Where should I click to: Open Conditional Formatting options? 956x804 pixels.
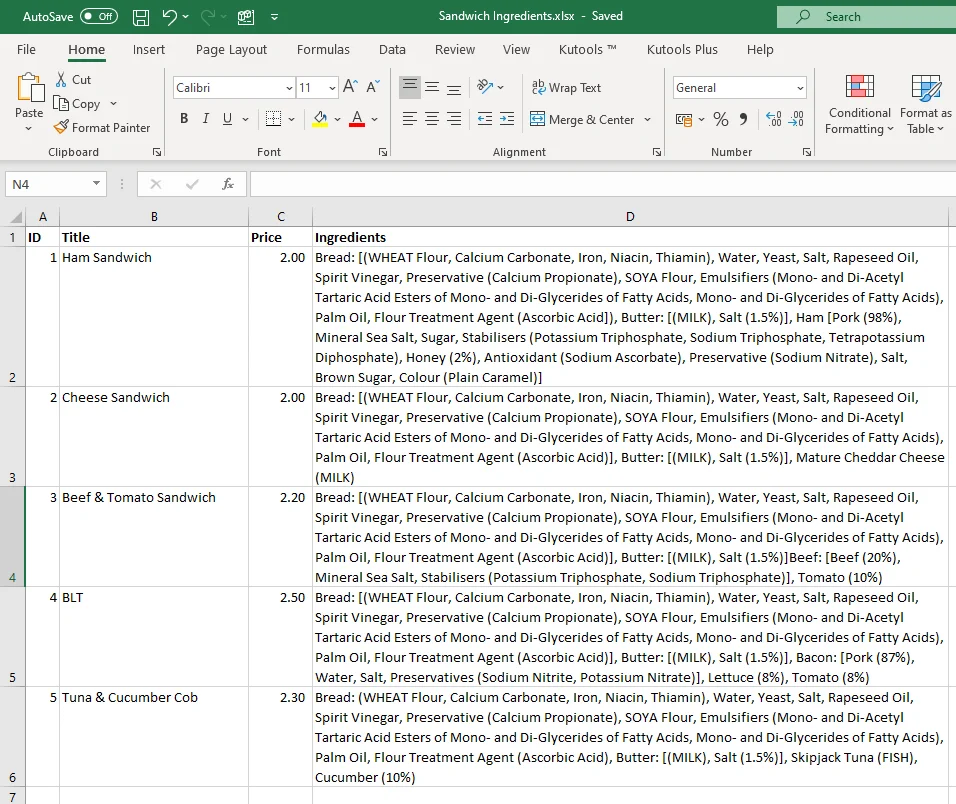pyautogui.click(x=858, y=103)
